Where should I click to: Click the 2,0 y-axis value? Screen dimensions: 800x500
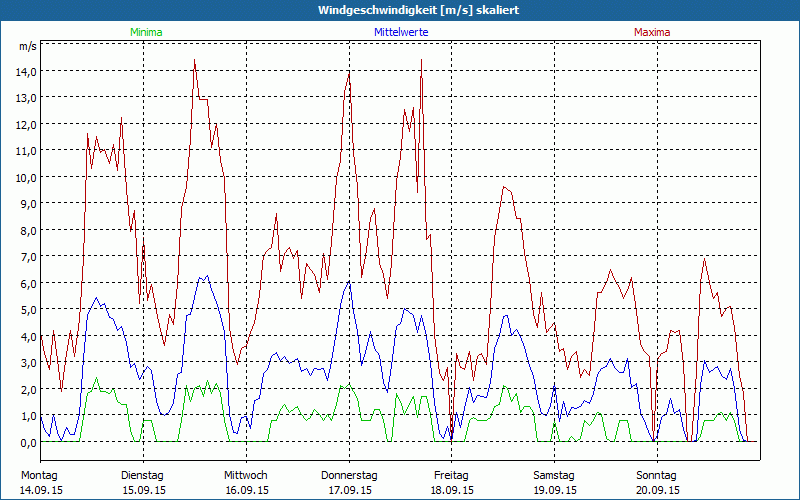point(30,390)
